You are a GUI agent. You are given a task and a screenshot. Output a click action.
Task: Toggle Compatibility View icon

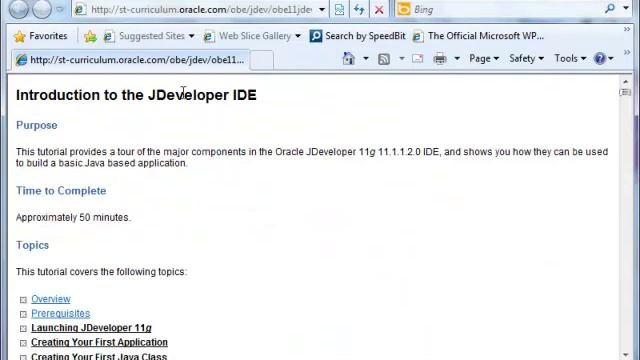(339, 9)
